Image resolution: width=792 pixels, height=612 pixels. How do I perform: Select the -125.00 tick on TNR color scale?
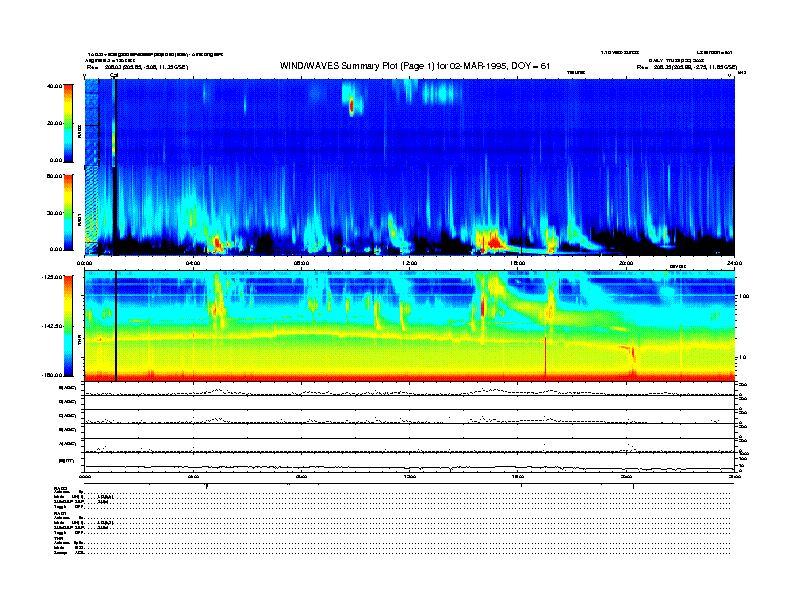pyautogui.click(x=53, y=277)
